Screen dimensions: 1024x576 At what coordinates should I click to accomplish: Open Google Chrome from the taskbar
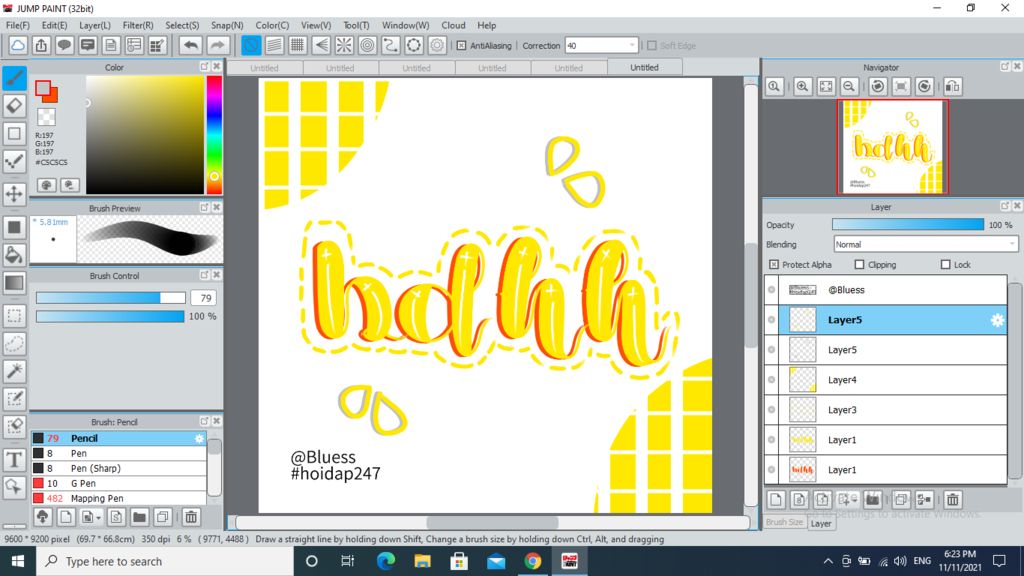coord(532,561)
